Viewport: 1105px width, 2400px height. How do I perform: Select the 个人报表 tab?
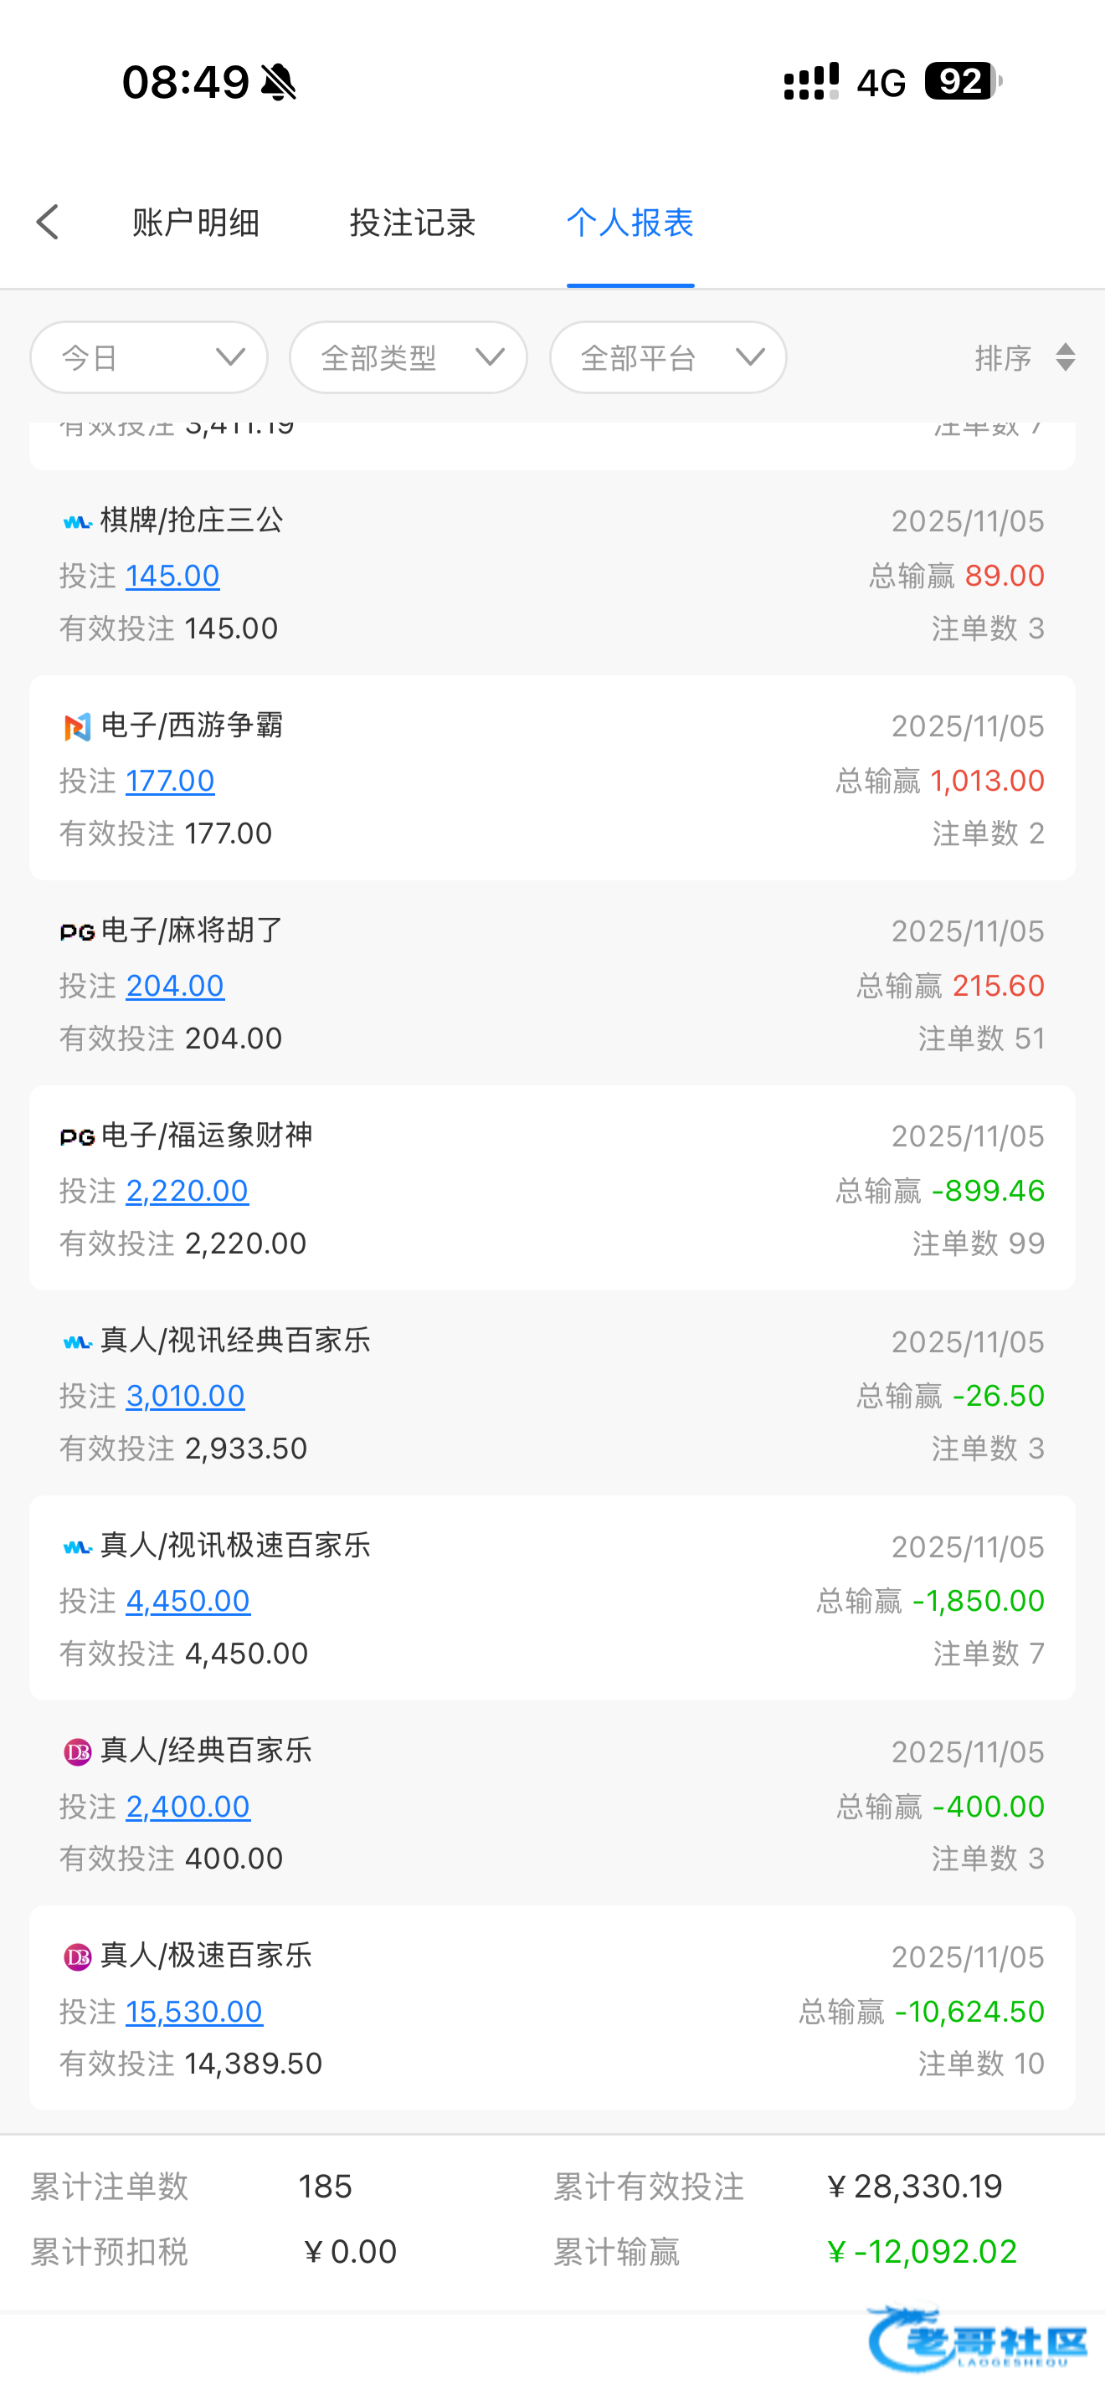click(x=630, y=222)
